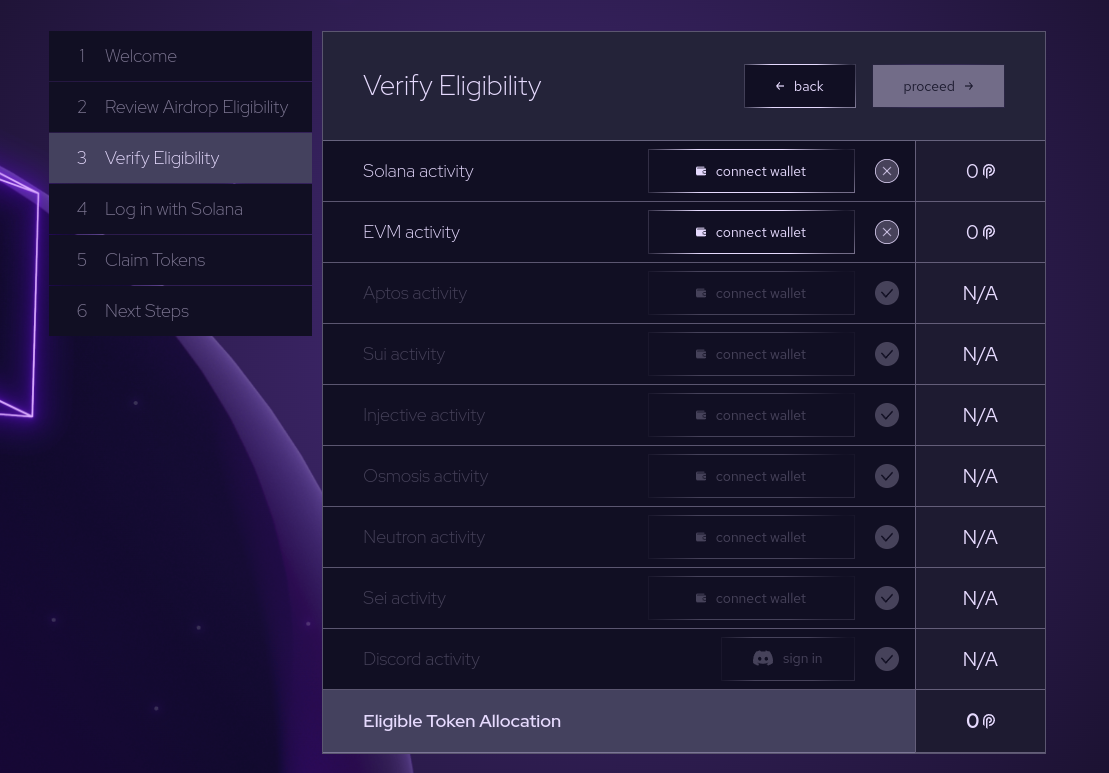1109x773 pixels.
Task: Go back to the previous step
Action: click(799, 86)
